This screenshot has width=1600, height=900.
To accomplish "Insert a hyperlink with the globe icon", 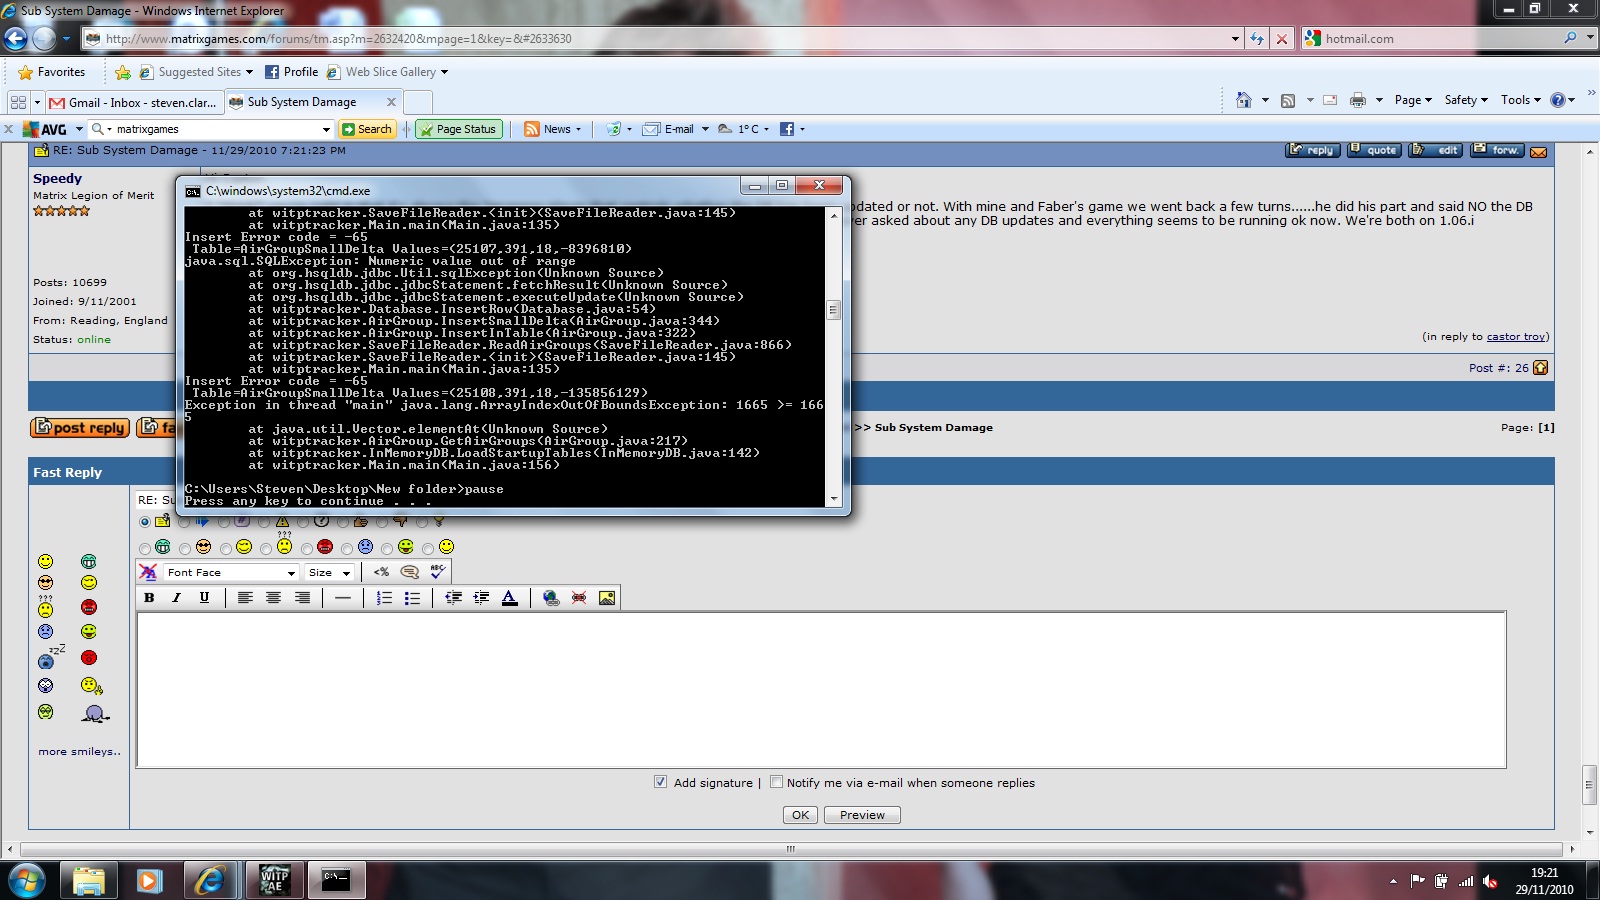I will (551, 598).
